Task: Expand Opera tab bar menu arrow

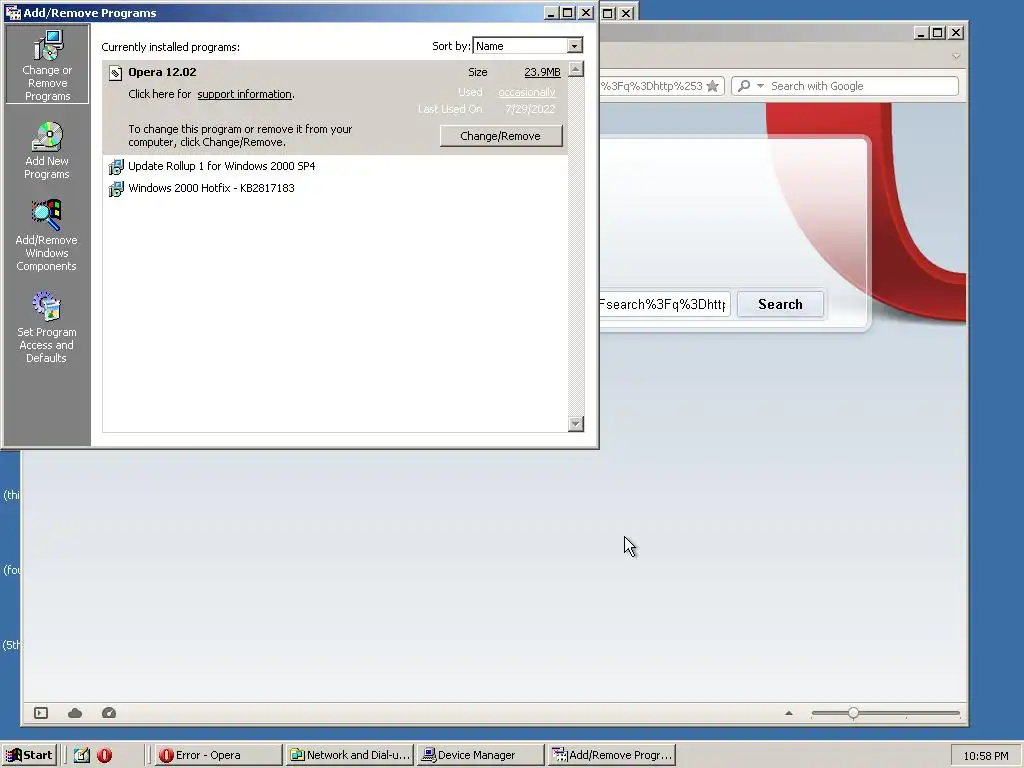Action: pos(956,56)
